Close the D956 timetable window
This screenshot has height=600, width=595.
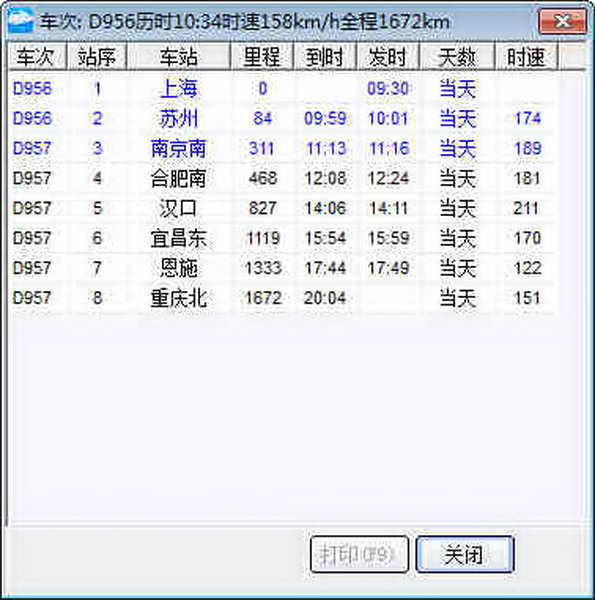(562, 21)
